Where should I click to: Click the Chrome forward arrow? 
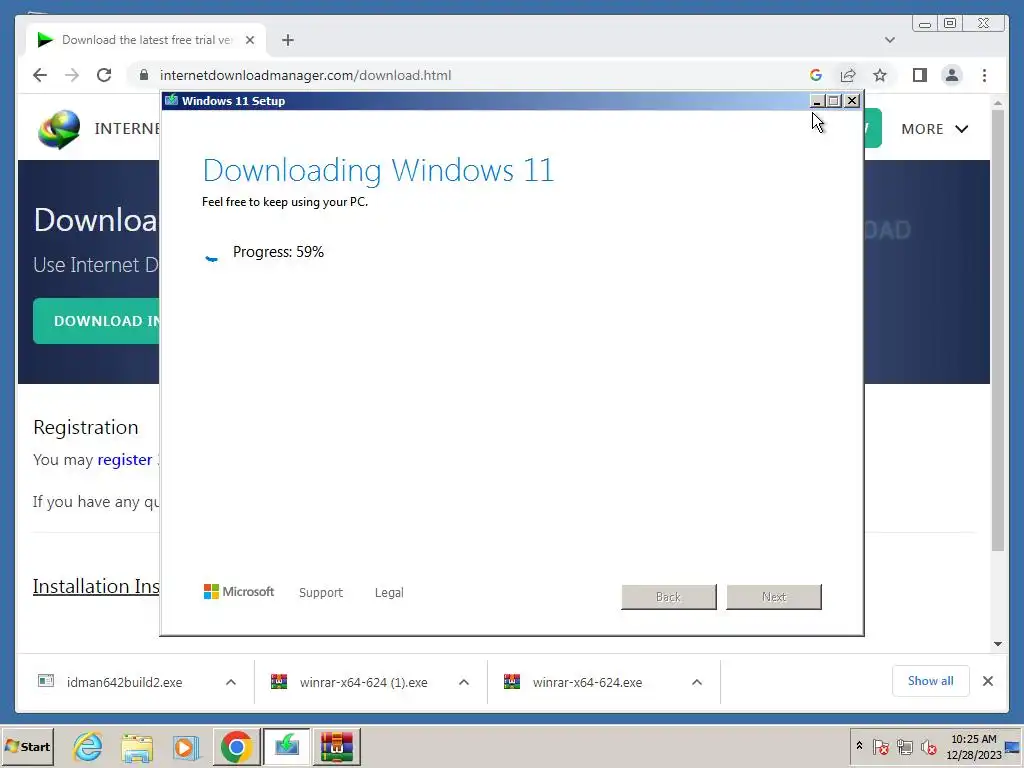click(x=72, y=75)
